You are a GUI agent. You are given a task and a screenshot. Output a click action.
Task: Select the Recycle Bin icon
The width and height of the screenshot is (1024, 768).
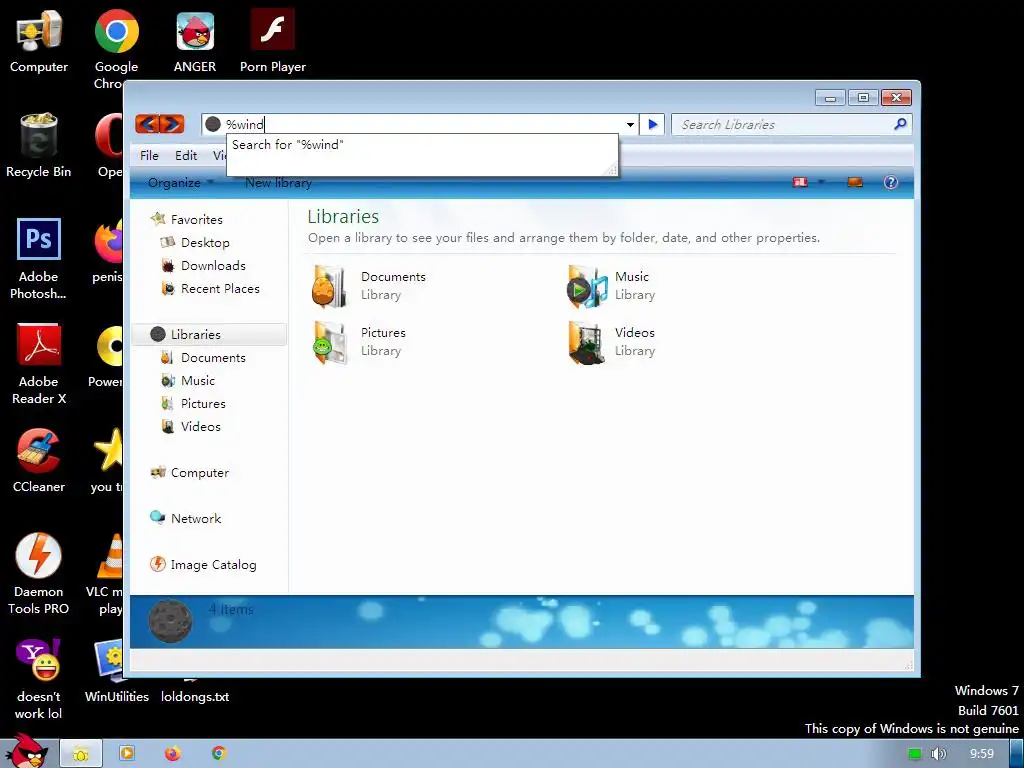pyautogui.click(x=39, y=146)
